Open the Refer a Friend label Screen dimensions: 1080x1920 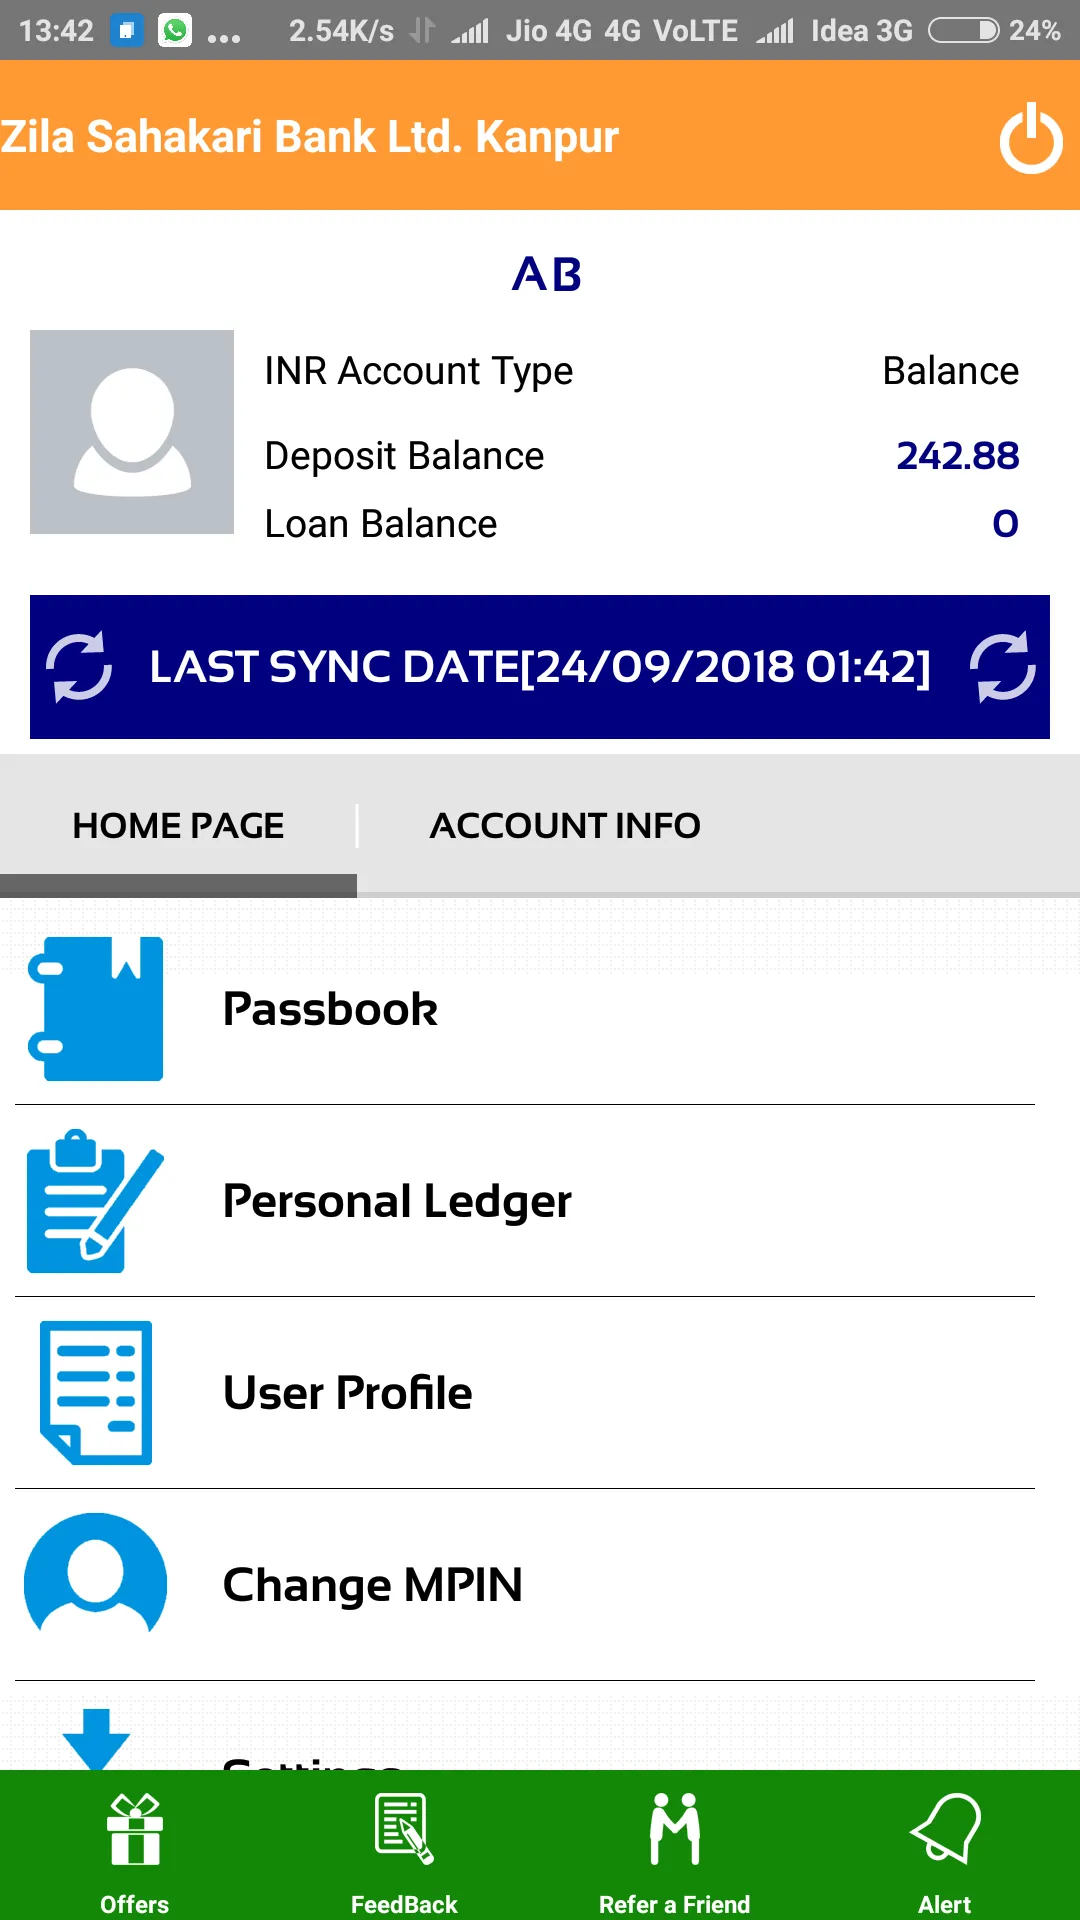click(675, 1904)
